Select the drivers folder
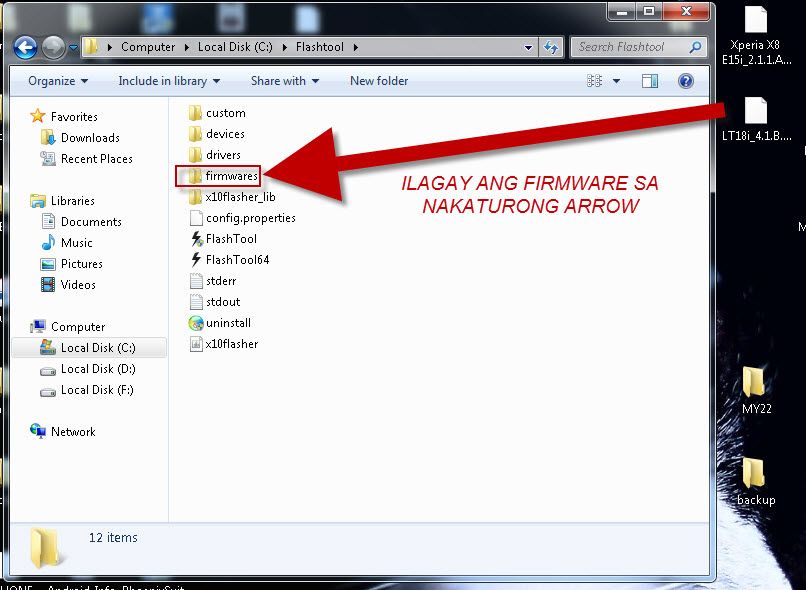 click(214, 155)
